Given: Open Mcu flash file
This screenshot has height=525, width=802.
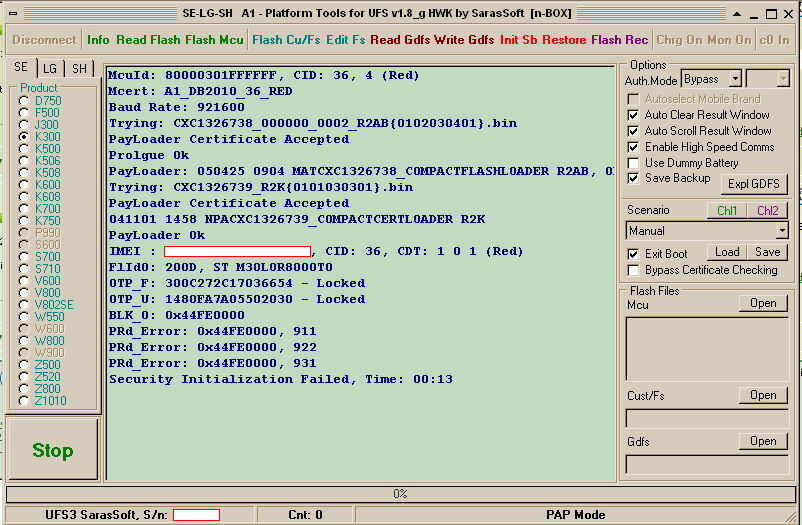Looking at the screenshot, I should point(763,303).
